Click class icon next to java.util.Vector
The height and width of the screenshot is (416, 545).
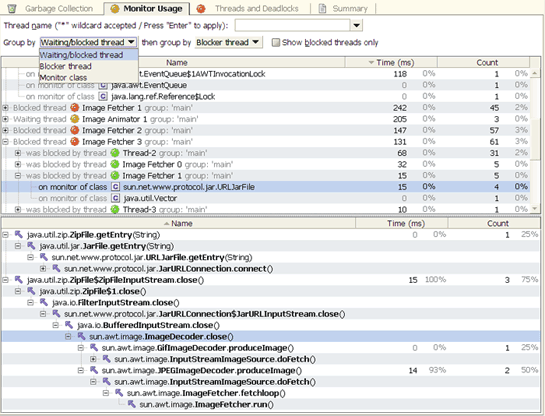click(x=115, y=198)
